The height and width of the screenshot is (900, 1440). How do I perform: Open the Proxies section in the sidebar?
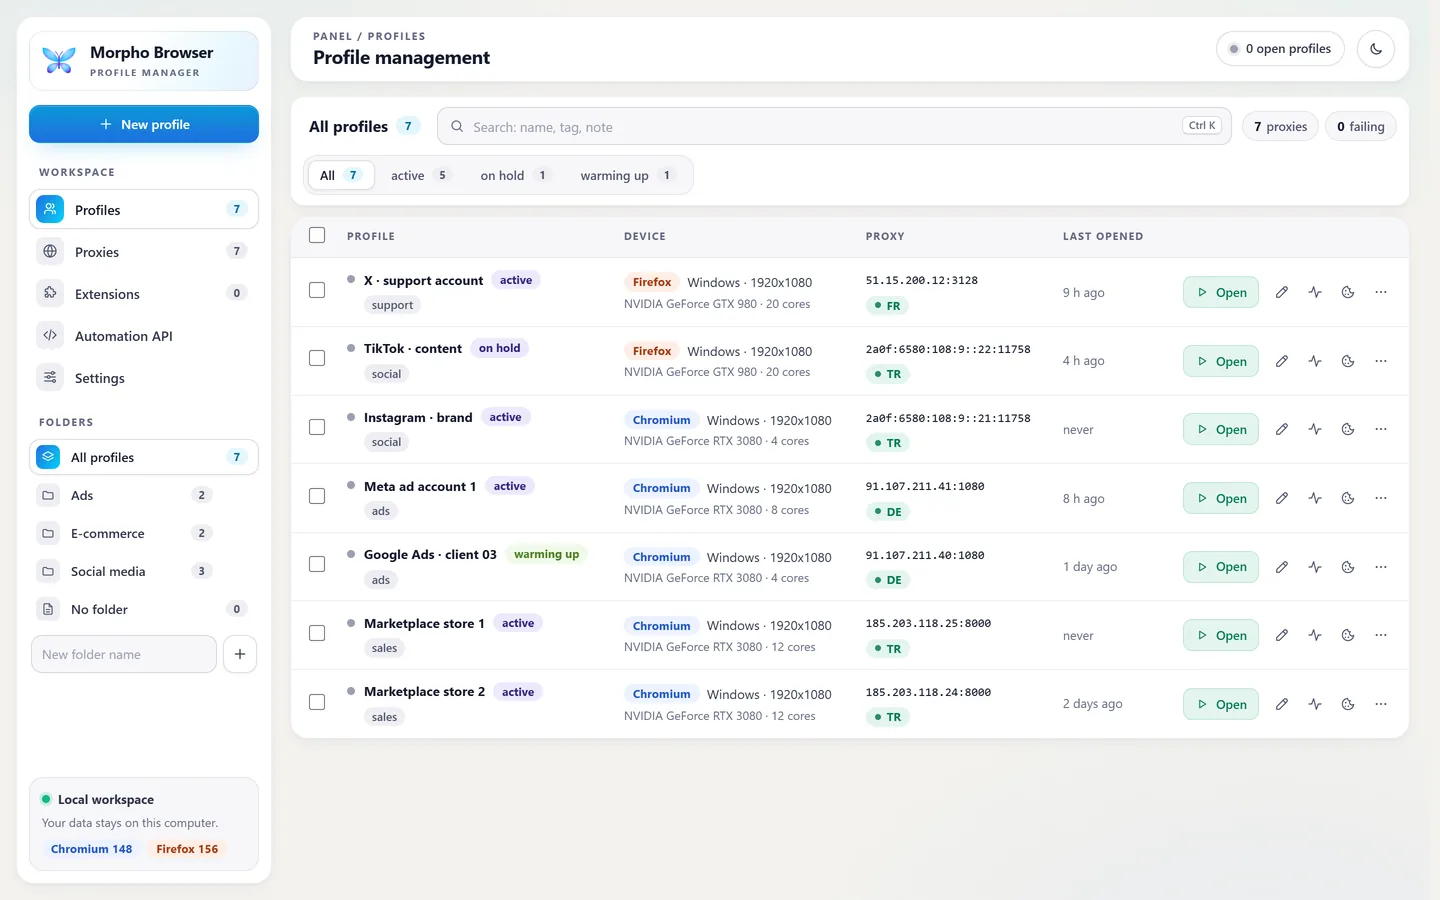point(144,252)
